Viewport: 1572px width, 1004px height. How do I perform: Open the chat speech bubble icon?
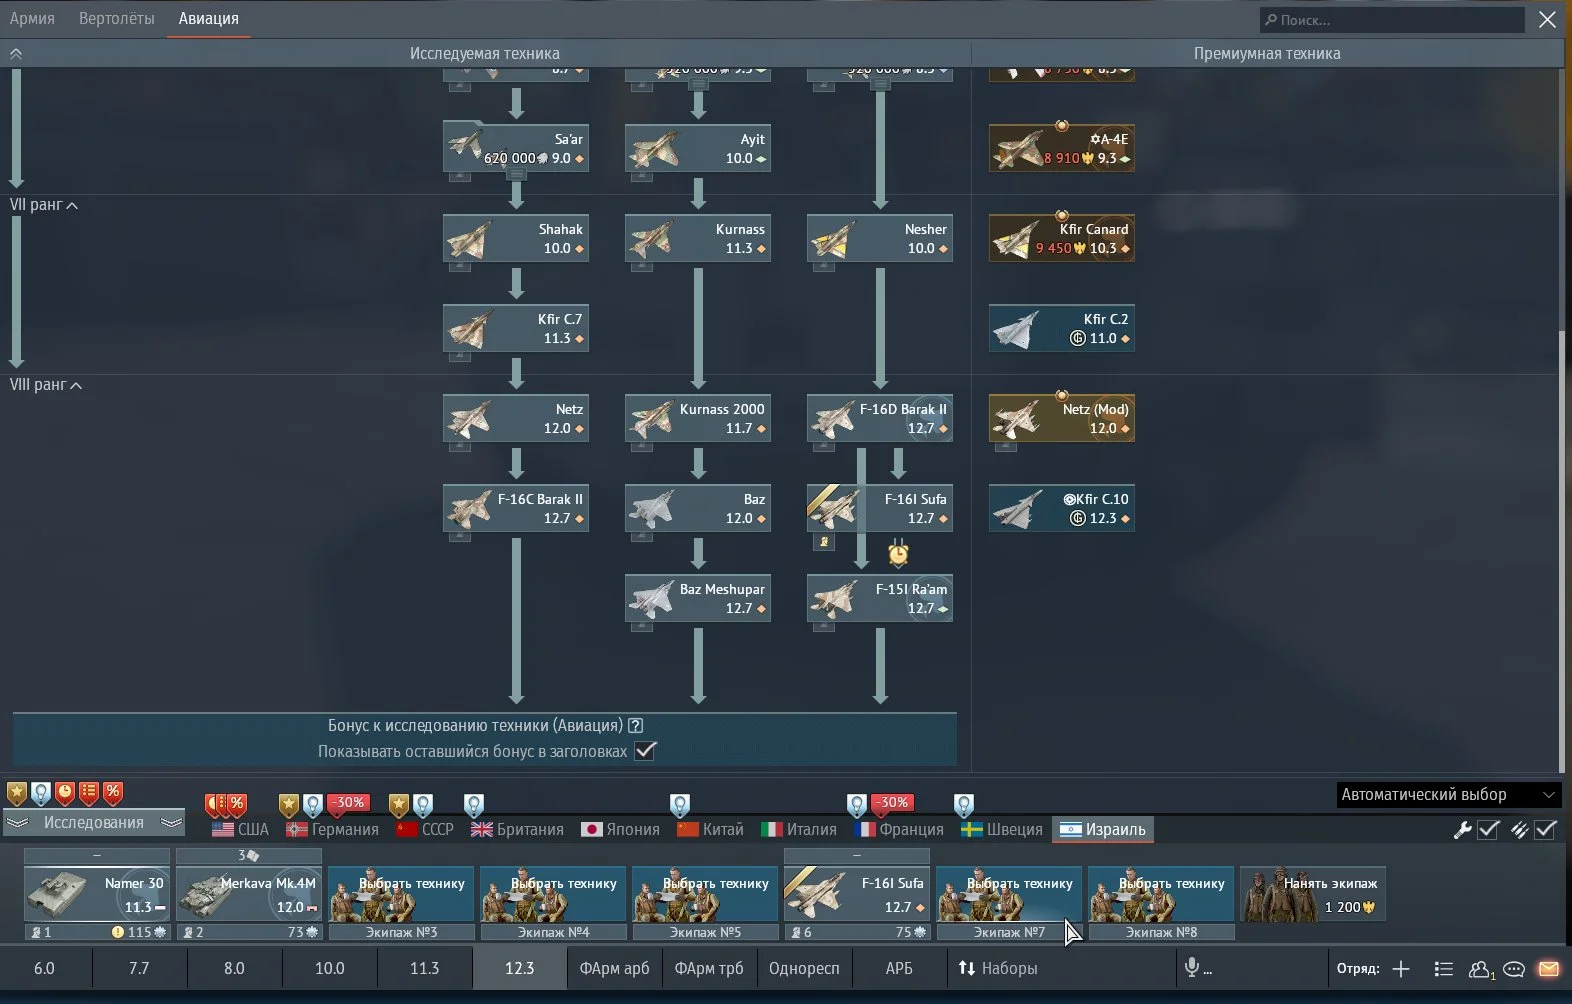coord(1514,968)
